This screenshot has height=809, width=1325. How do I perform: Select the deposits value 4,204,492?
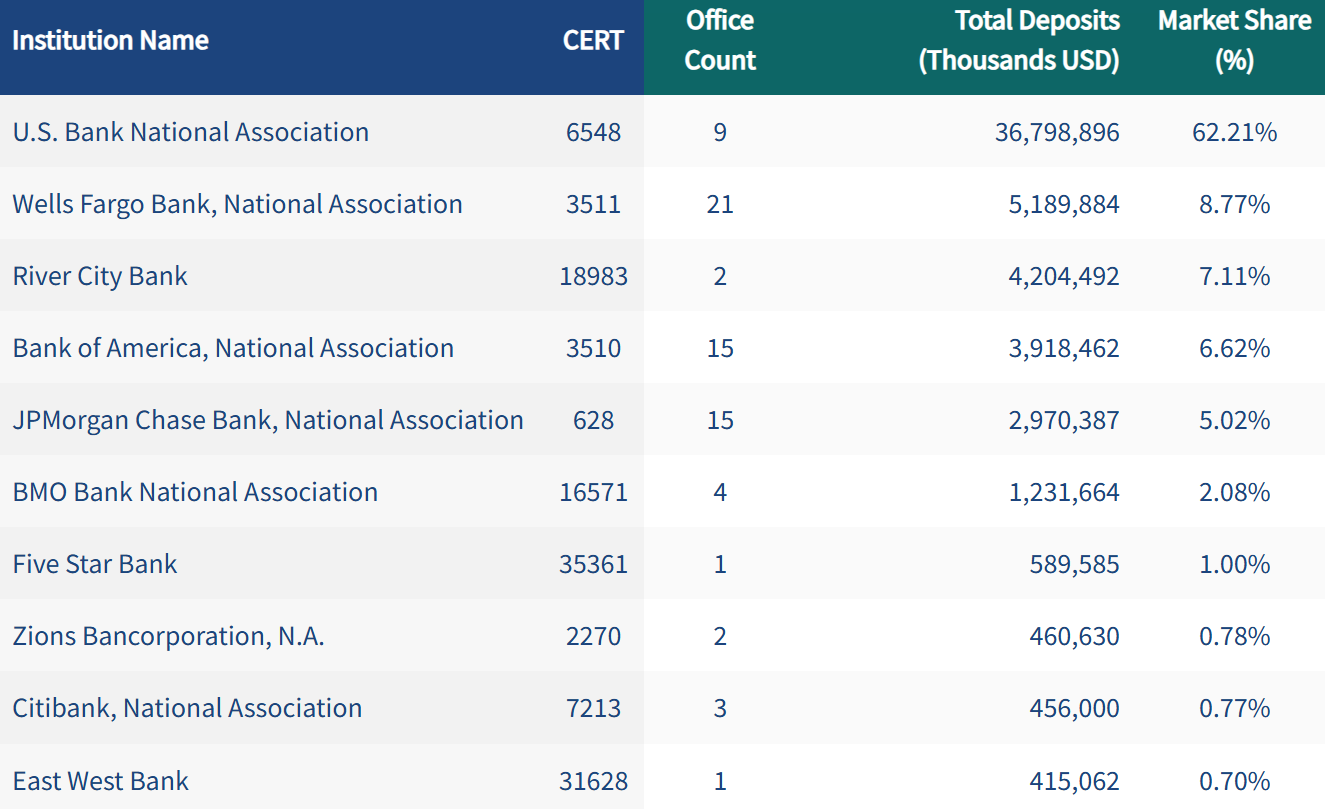click(x=1063, y=276)
